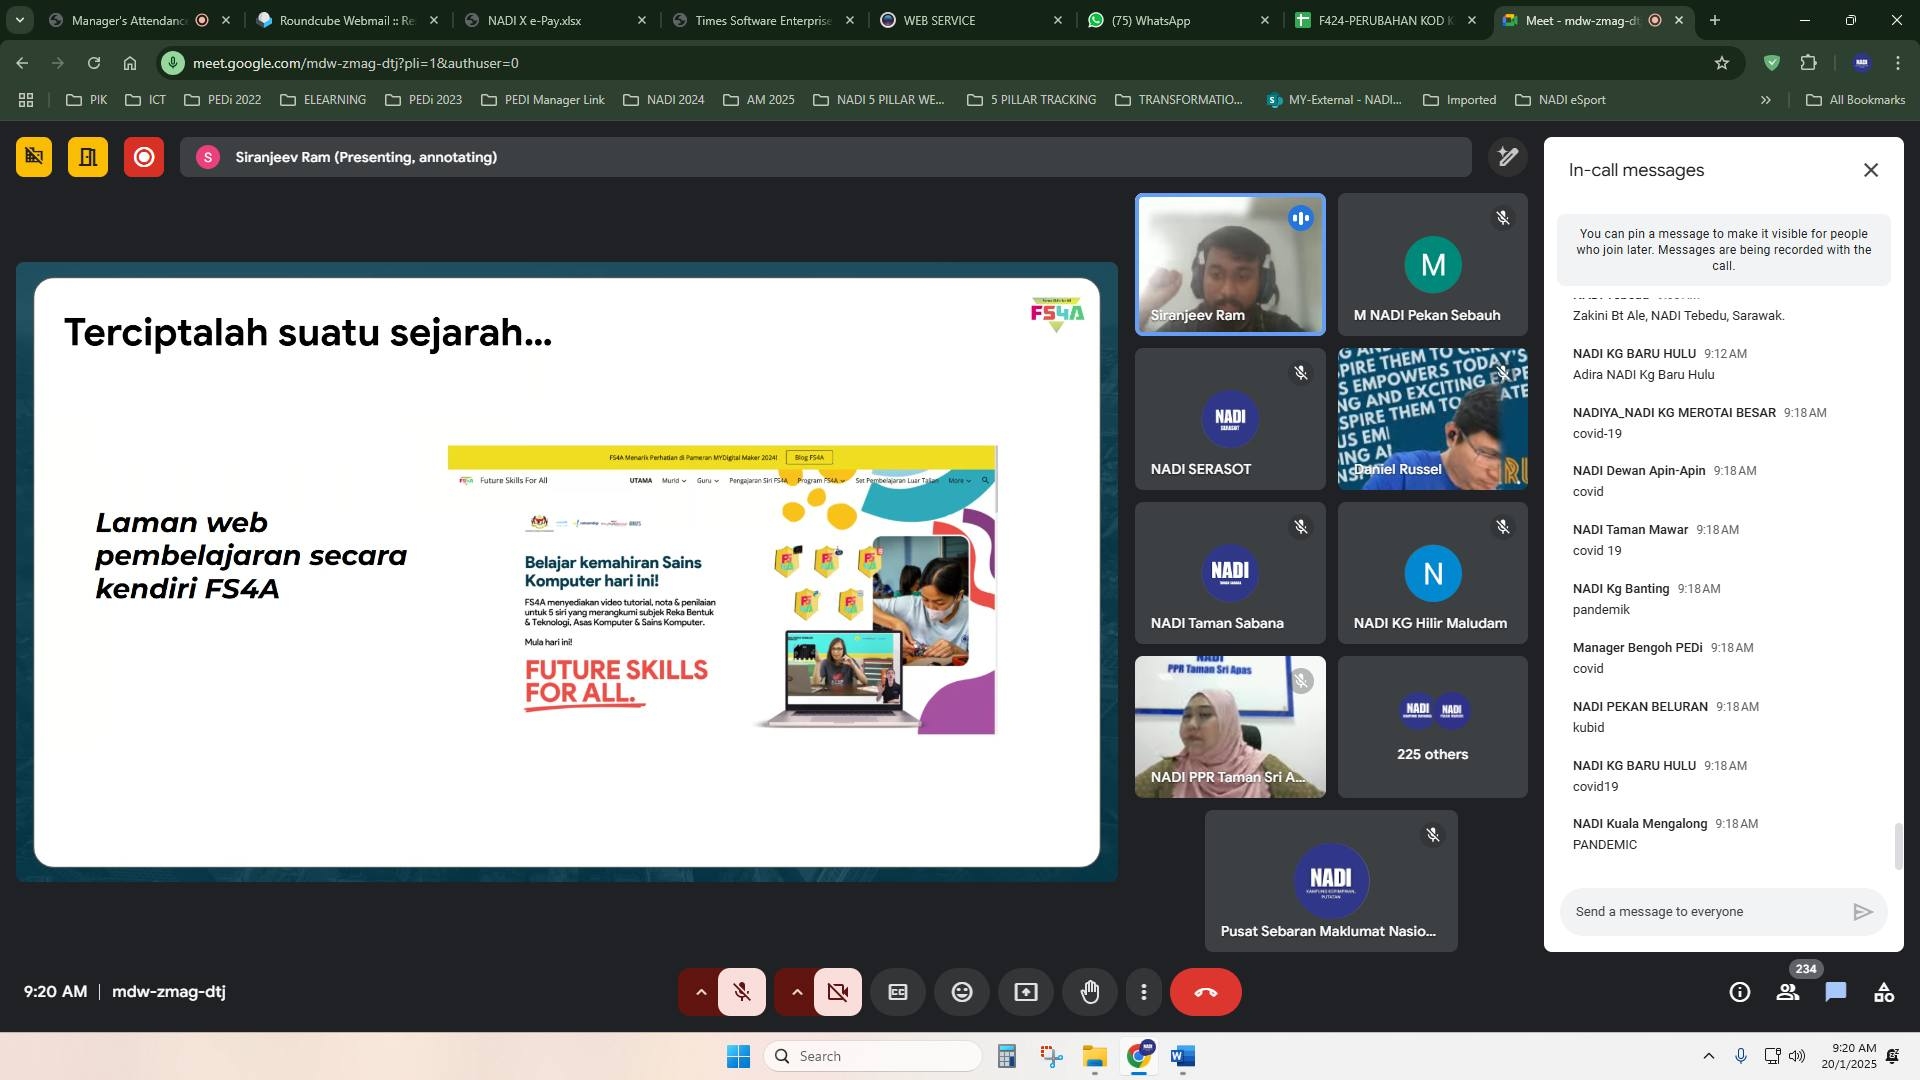Switch to Times Software Enterprise tab
The width and height of the screenshot is (1920, 1080).
coord(762,20)
